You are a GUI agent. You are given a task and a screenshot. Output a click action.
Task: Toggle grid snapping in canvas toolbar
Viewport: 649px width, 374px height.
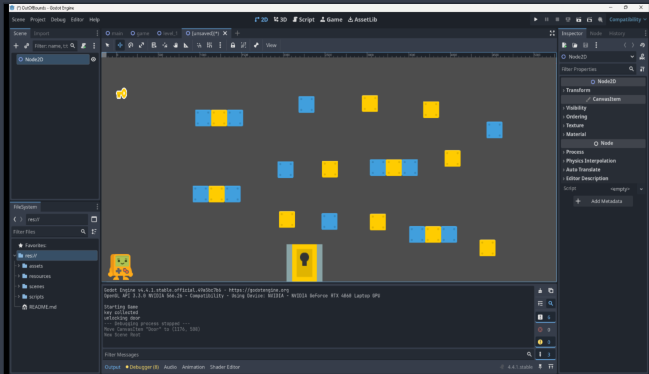(210, 45)
